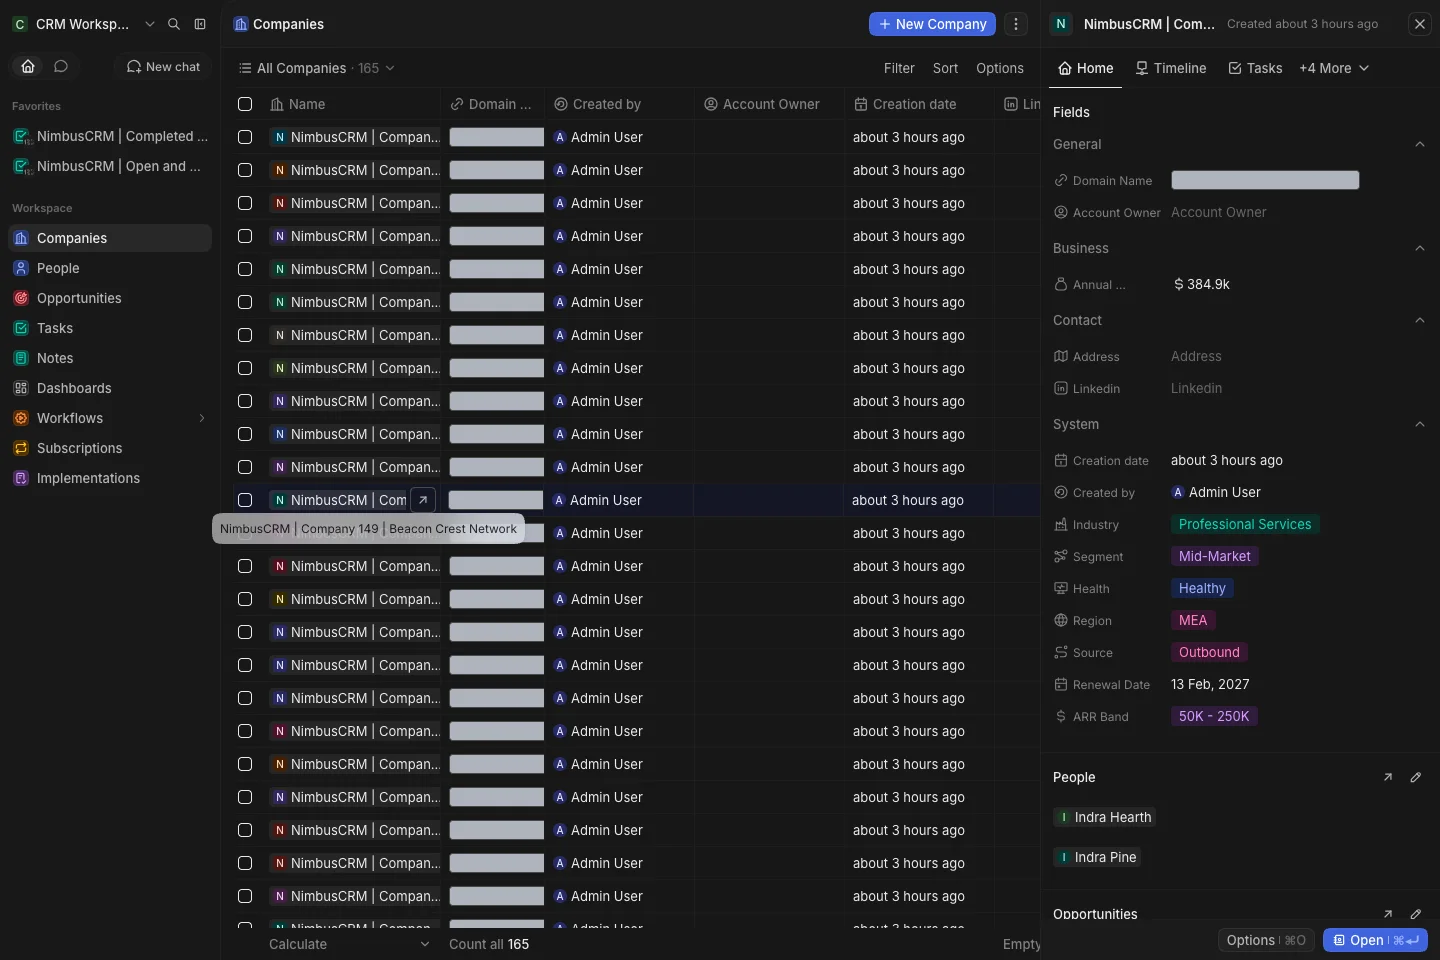Check the first company row checkbox
The width and height of the screenshot is (1440, 960).
pos(245,137)
